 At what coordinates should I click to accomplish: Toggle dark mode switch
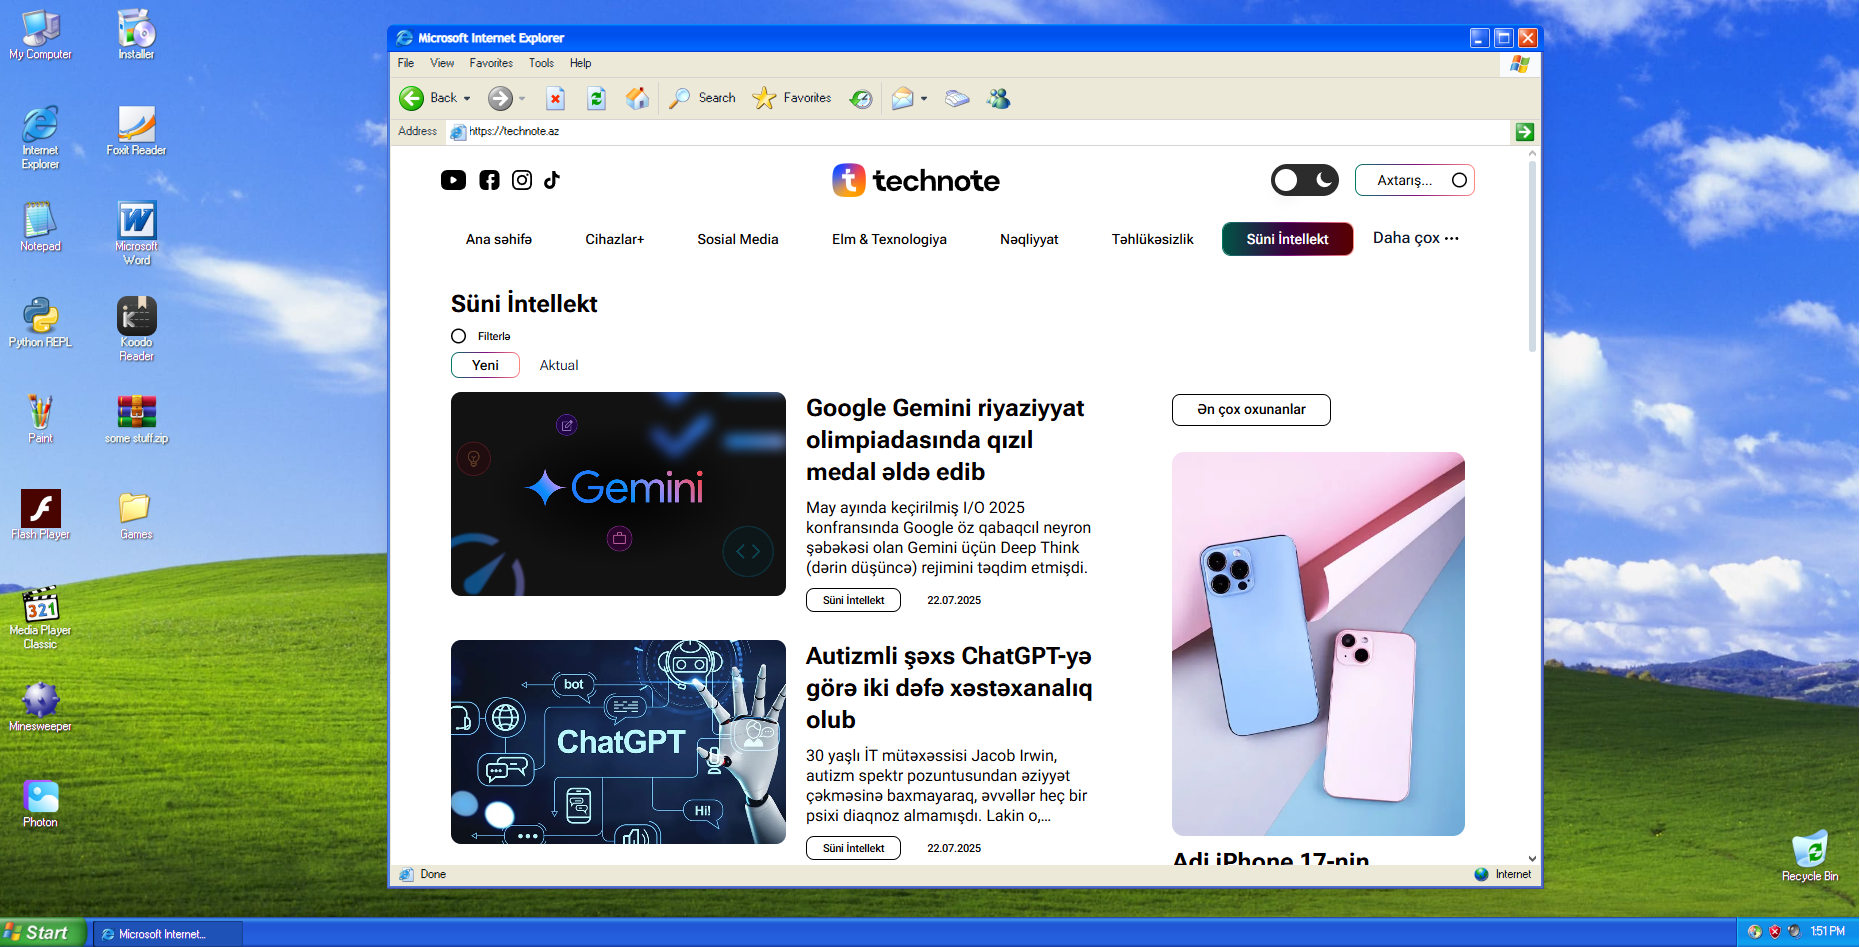[1305, 180]
